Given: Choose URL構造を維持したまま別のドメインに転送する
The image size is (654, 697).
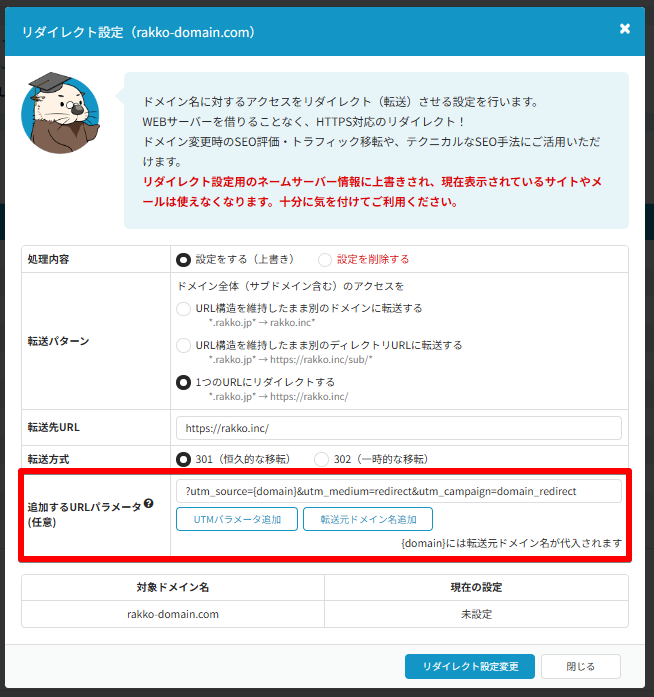Looking at the screenshot, I should 183,308.
